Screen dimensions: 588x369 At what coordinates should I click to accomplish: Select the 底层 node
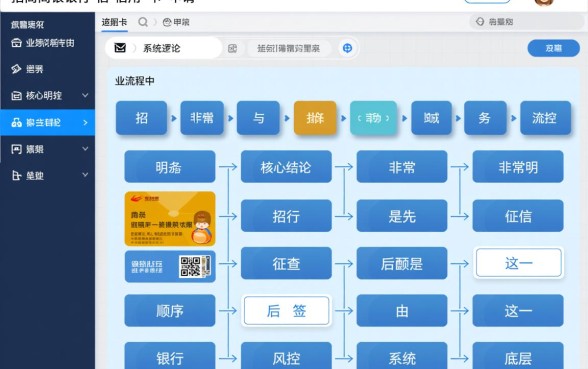518,356
